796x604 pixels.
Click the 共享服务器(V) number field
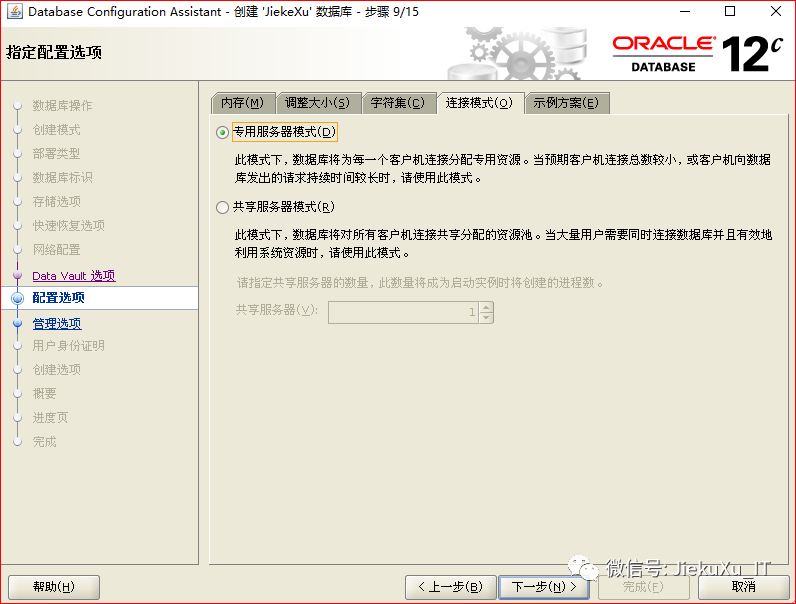(x=403, y=312)
